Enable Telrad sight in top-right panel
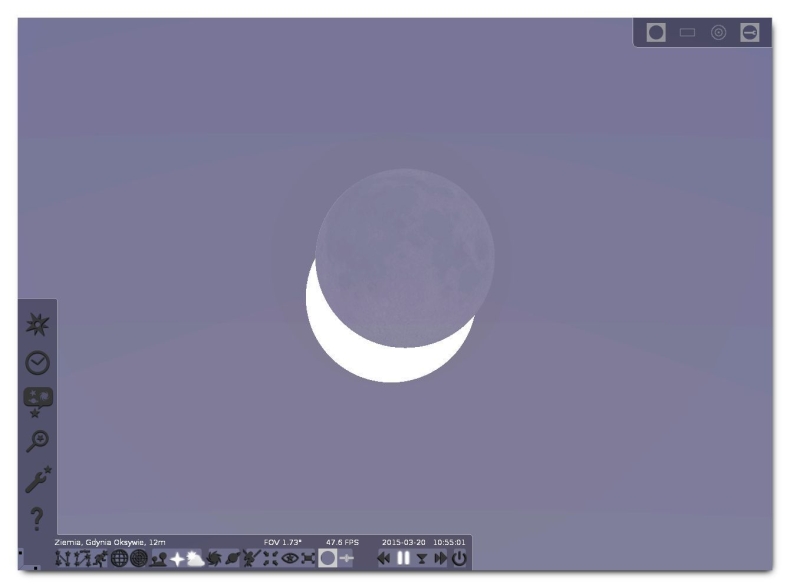The image size is (790, 588). pyautogui.click(x=717, y=33)
